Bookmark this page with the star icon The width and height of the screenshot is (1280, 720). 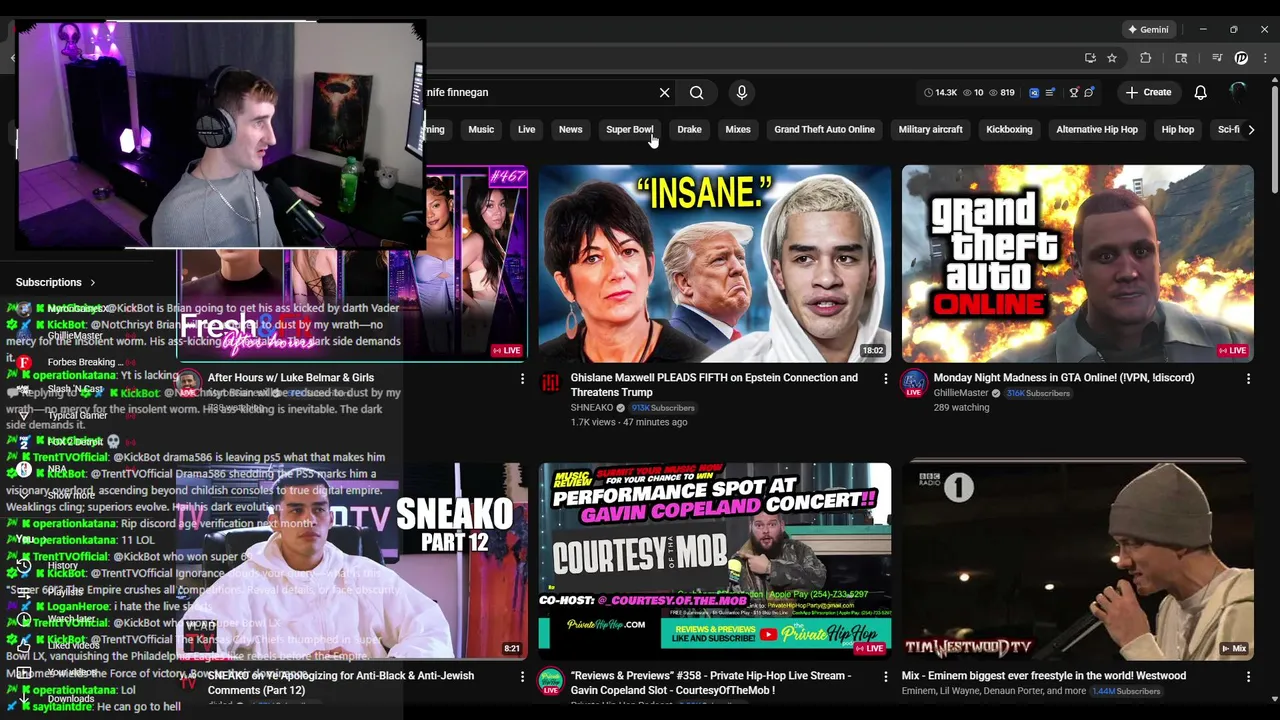(1112, 58)
